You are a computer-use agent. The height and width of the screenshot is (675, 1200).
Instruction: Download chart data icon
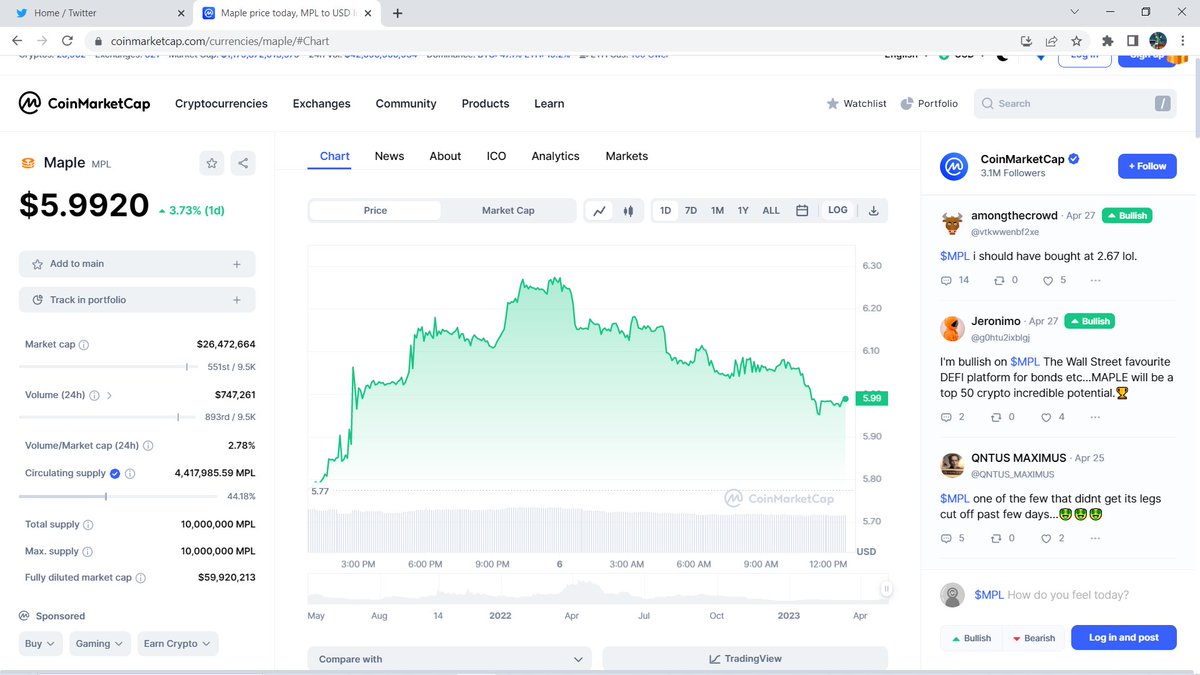pyautogui.click(x=873, y=211)
